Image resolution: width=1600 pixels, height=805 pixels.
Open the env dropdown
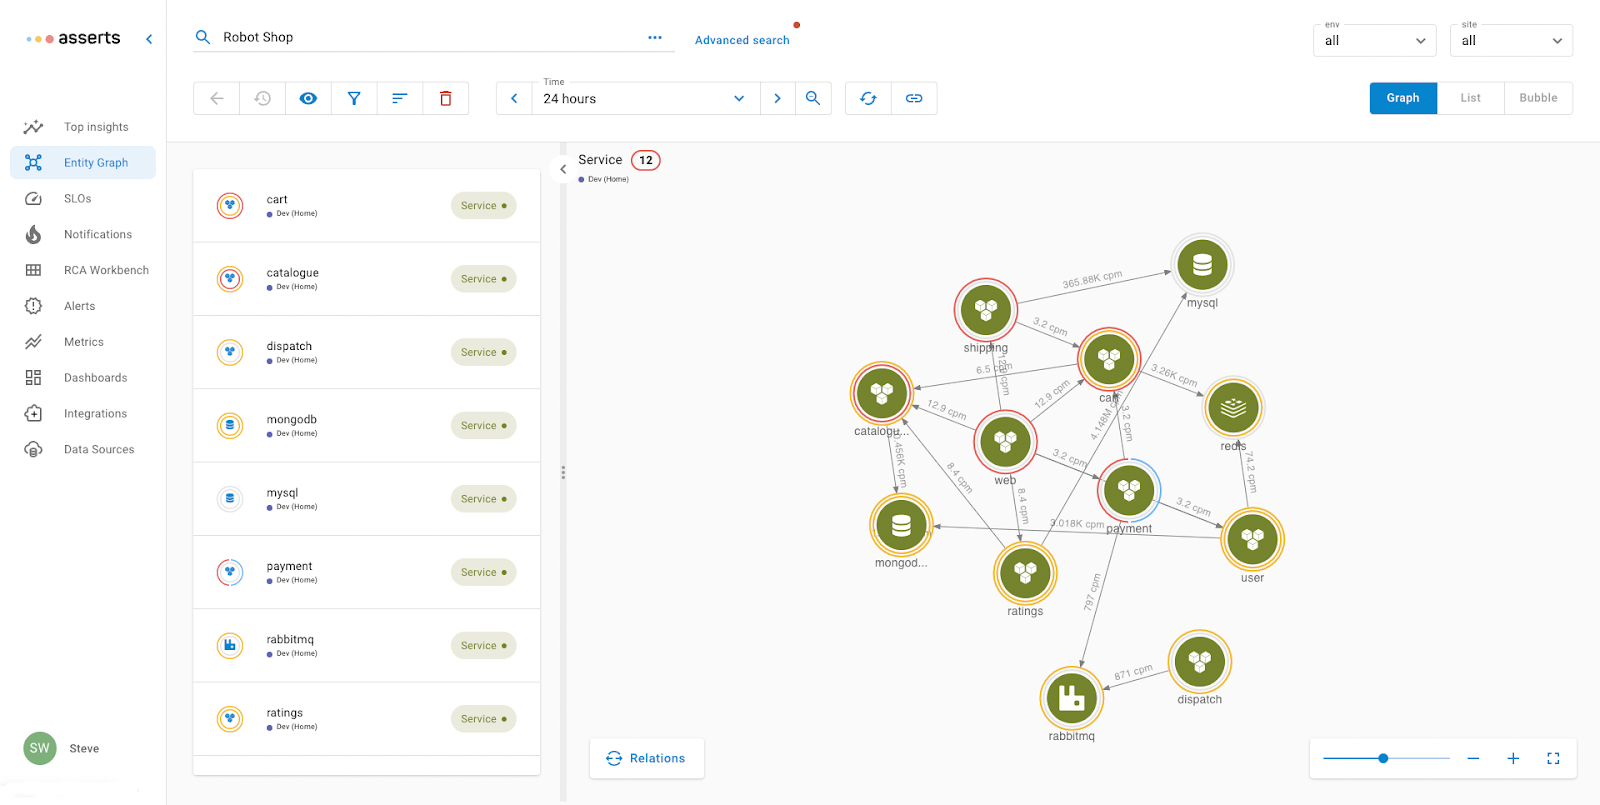[1374, 41]
